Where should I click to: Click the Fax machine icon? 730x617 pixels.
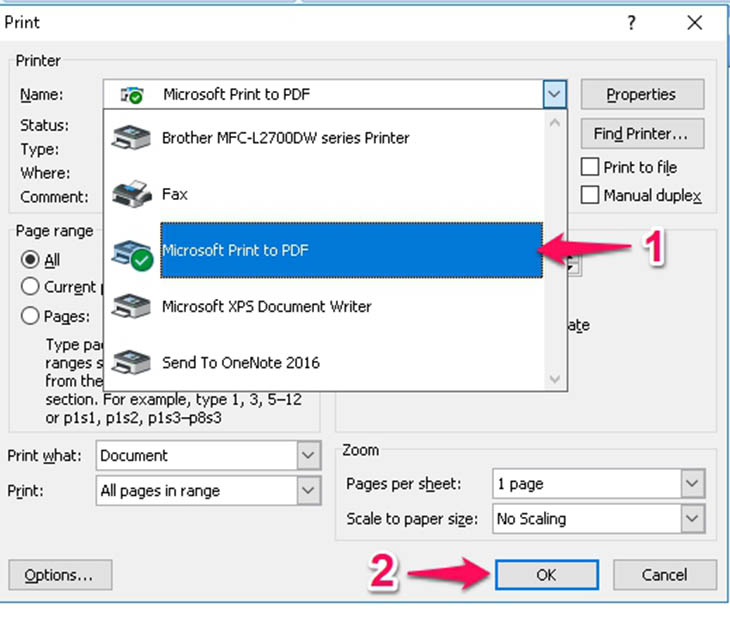tap(132, 194)
